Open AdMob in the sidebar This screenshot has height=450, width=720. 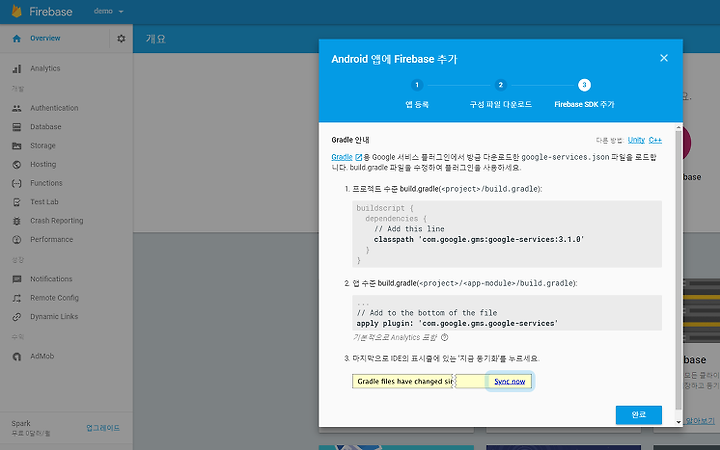click(x=42, y=356)
